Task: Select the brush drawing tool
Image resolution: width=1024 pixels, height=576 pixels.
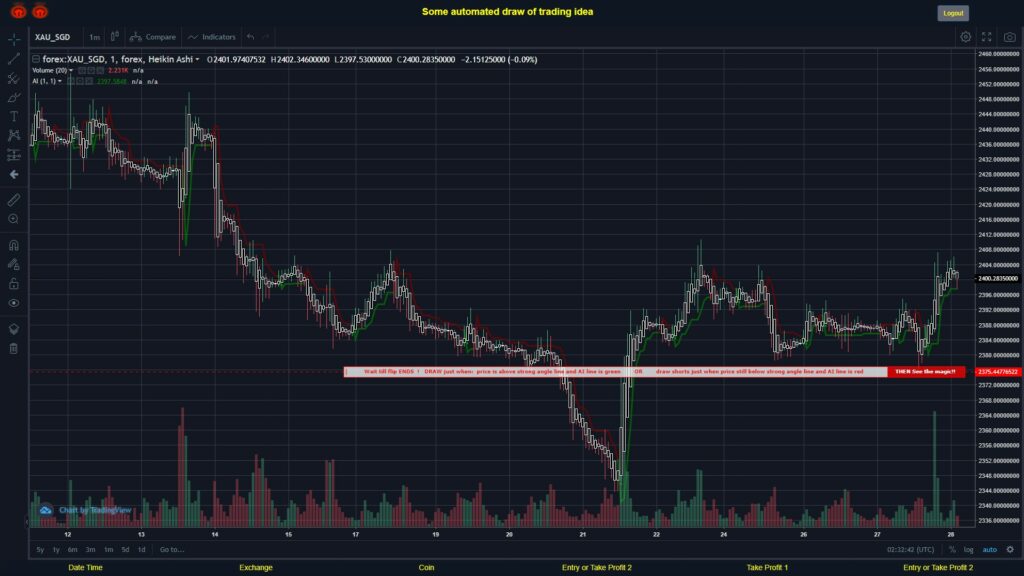Action: click(x=14, y=97)
